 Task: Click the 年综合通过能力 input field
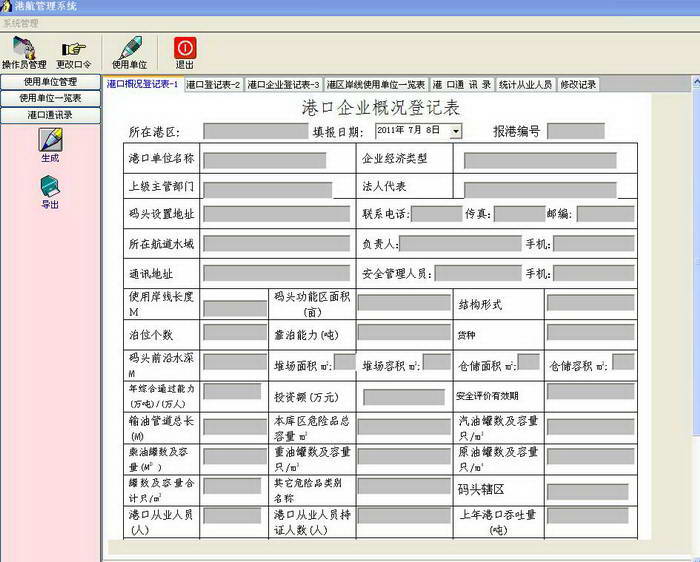click(x=232, y=391)
